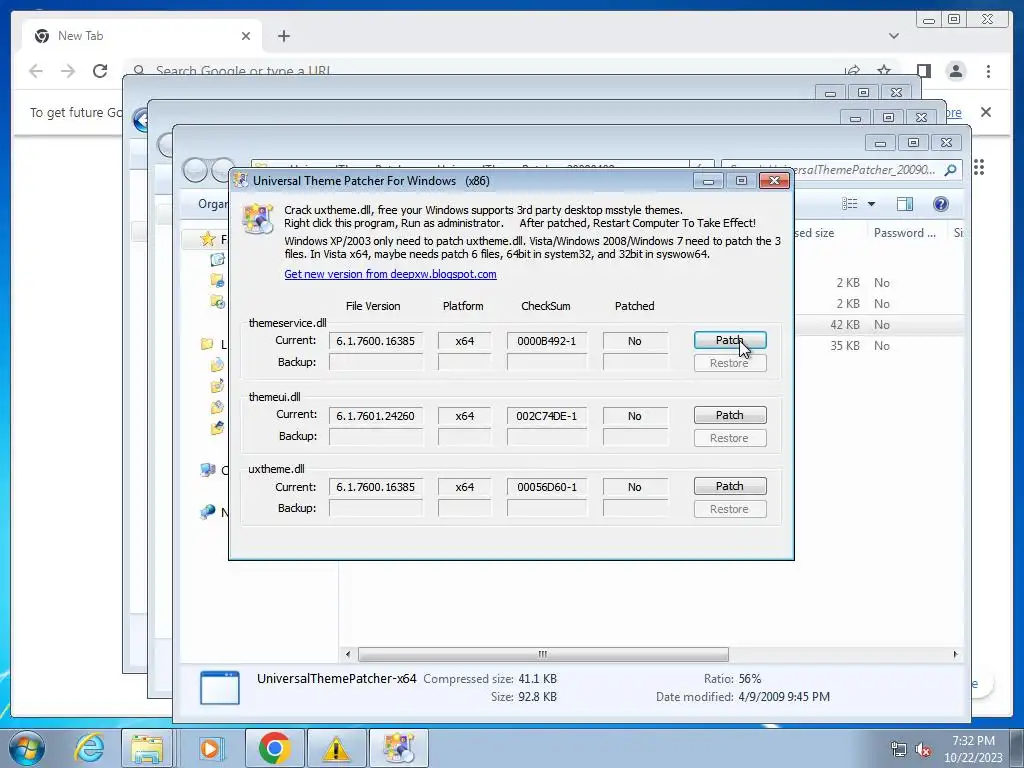Click the uxtheme.dll platform x64 value

click(464, 487)
